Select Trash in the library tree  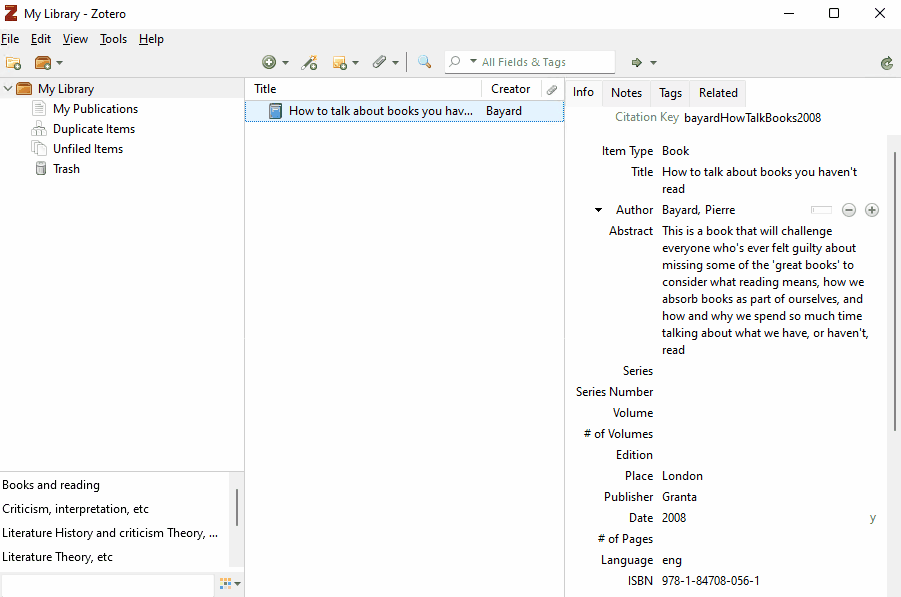click(66, 169)
